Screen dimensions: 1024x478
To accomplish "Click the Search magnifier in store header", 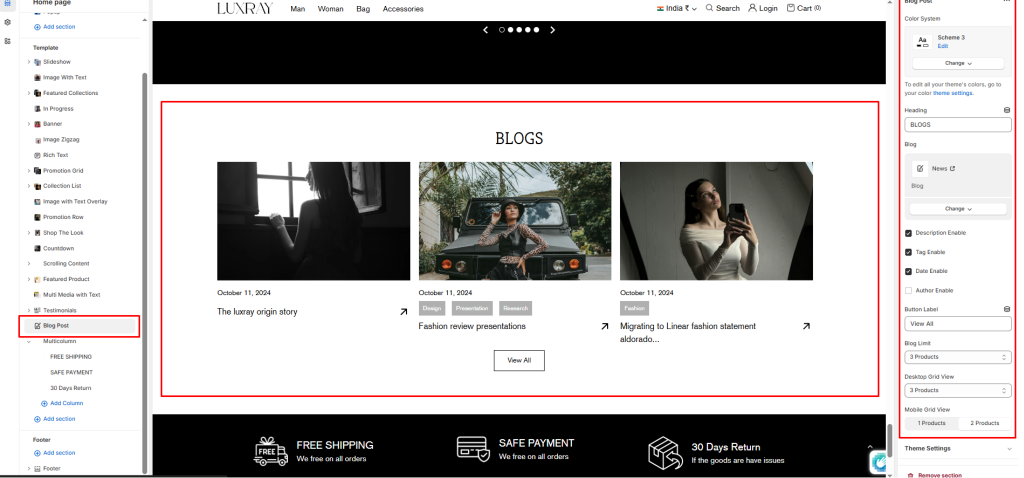I will (x=709, y=8).
